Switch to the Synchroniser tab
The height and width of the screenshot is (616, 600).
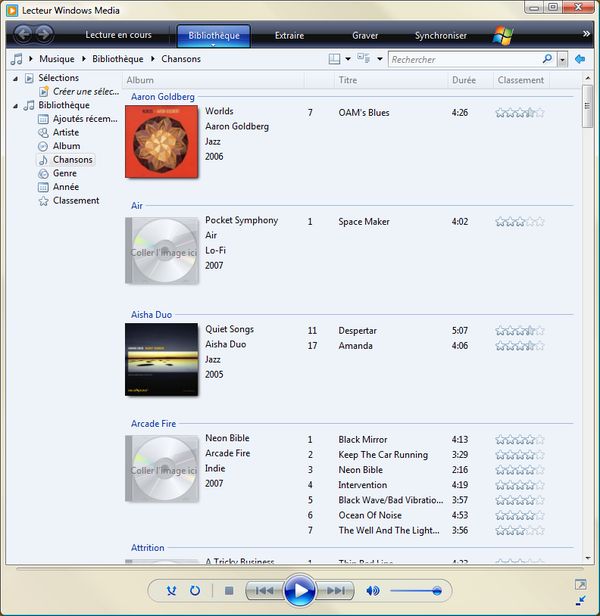tap(440, 36)
